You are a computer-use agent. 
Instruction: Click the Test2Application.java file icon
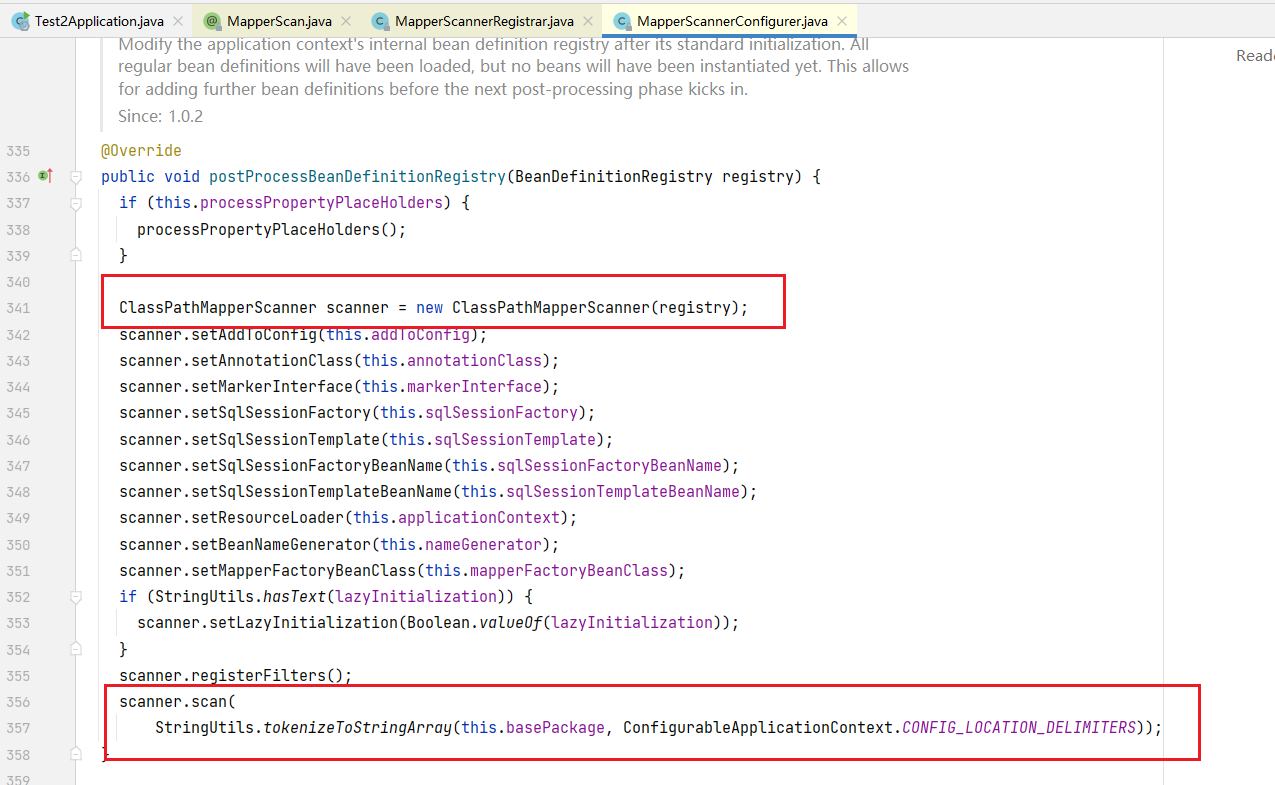[x=19, y=21]
